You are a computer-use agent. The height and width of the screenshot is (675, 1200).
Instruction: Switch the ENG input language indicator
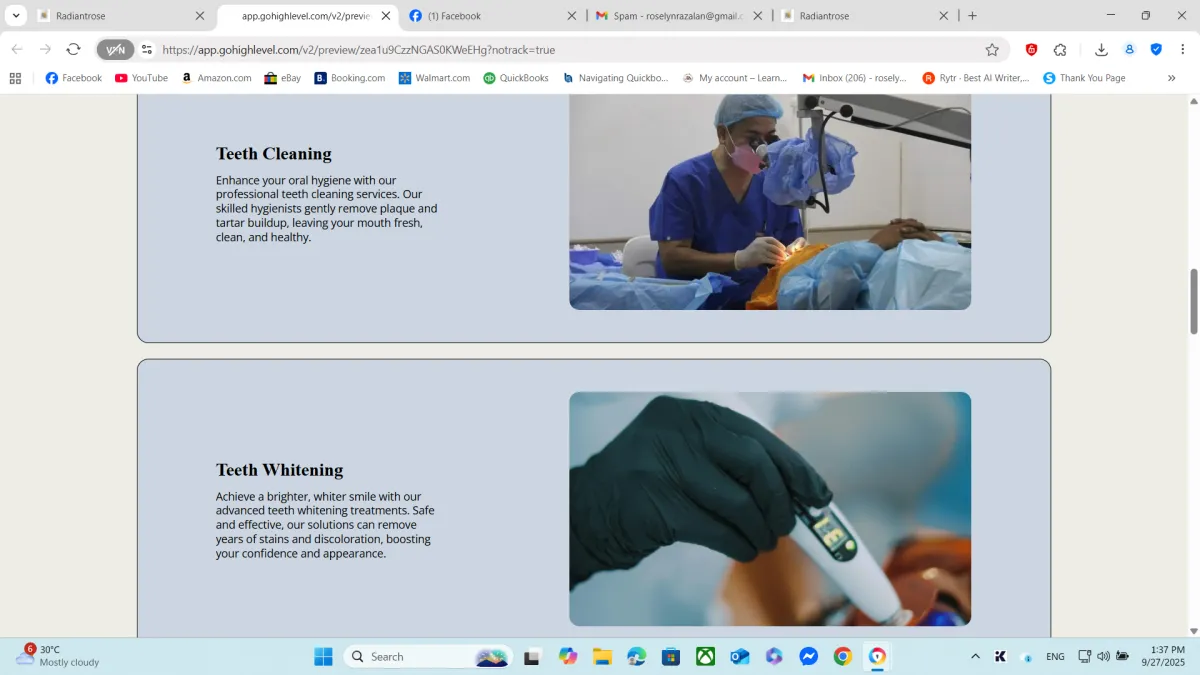tap(1055, 657)
